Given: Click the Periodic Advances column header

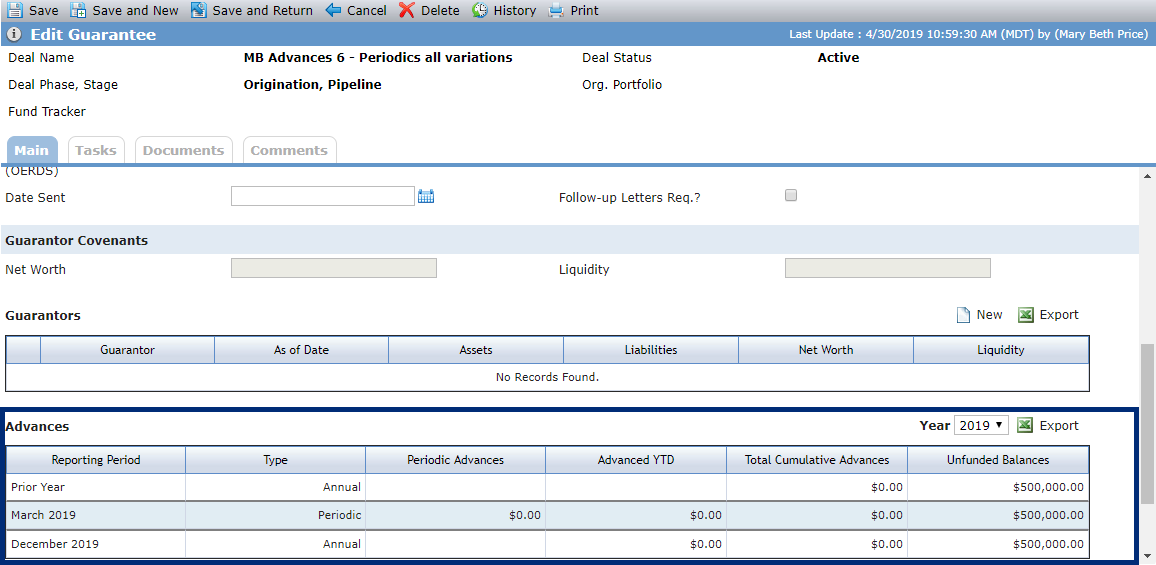Looking at the screenshot, I should pos(456,460).
